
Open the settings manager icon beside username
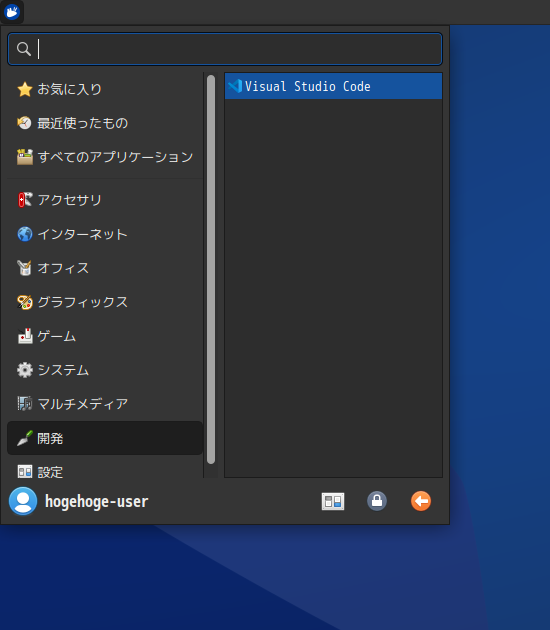coord(333,501)
